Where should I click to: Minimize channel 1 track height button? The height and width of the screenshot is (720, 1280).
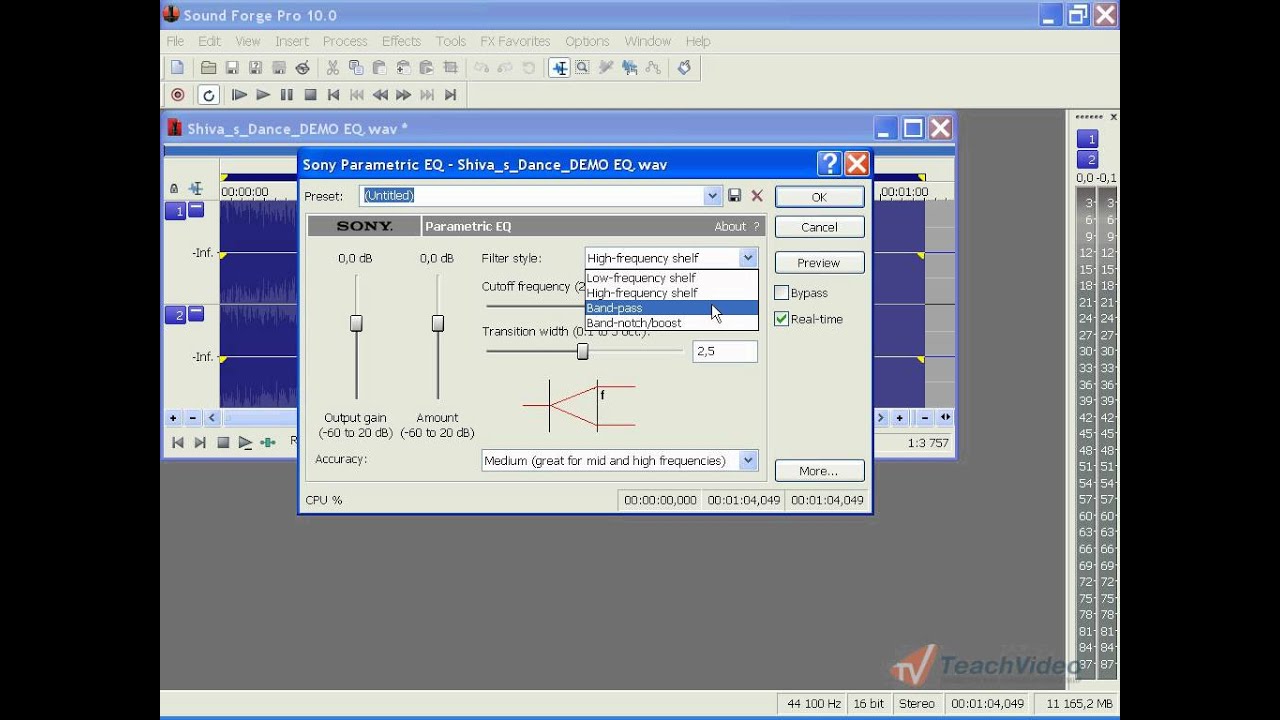196,210
